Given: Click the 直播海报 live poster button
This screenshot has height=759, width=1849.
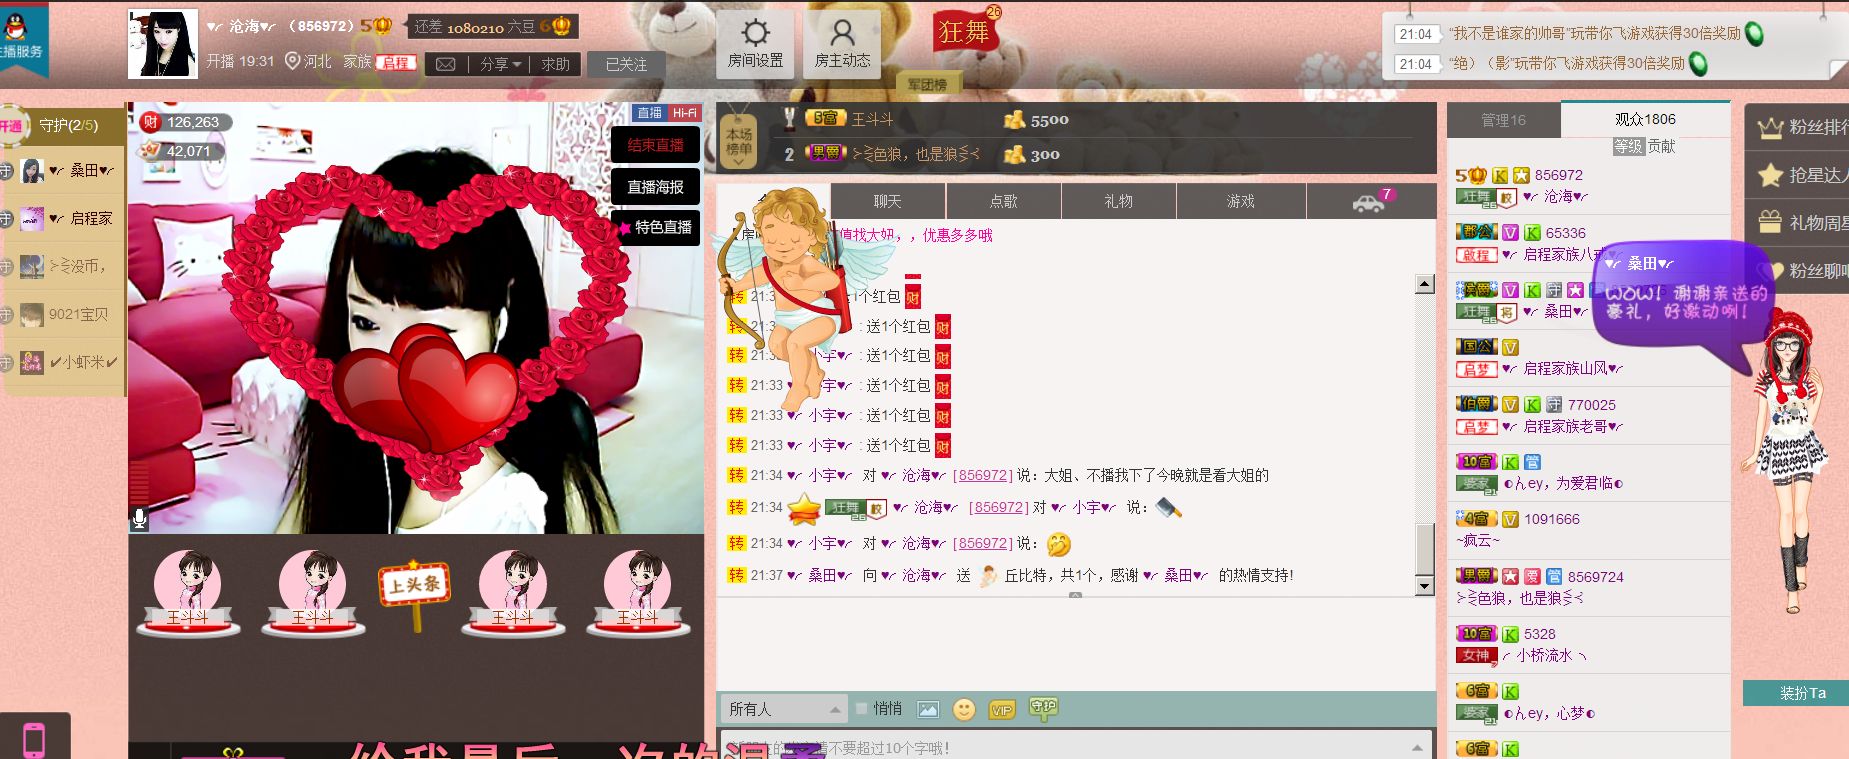Looking at the screenshot, I should coord(655,187).
